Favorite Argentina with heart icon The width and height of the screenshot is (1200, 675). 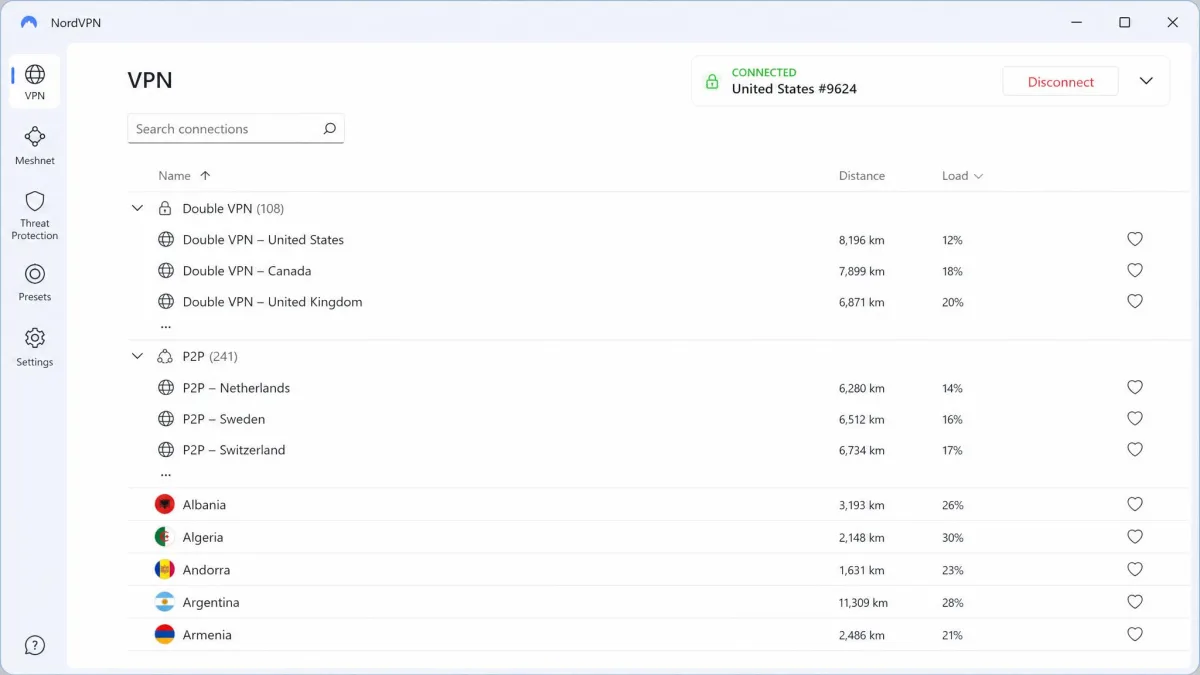1135,602
